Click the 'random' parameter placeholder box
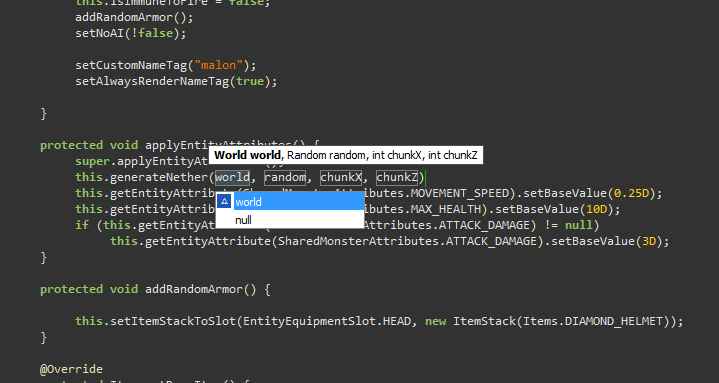This screenshot has height=383, width=719. coord(285,178)
